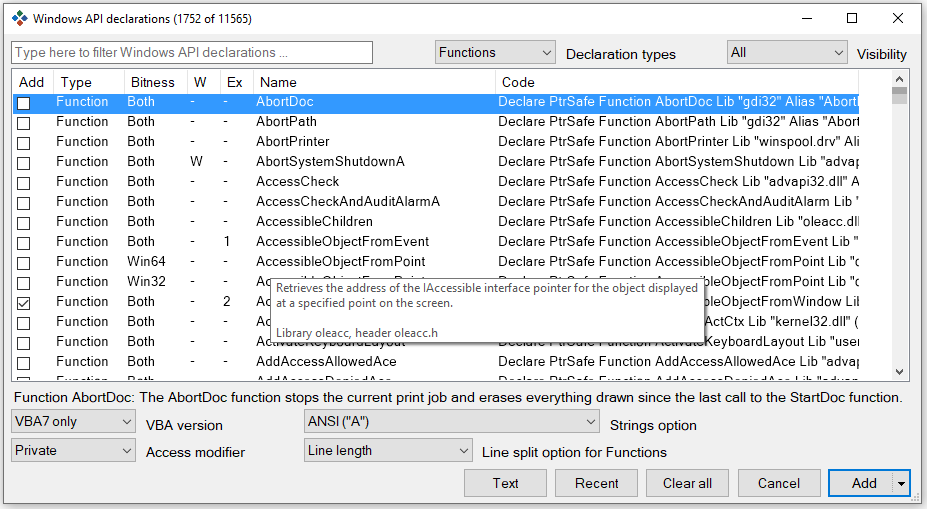The height and width of the screenshot is (509, 927).
Task: Click the Clear all button
Action: point(687,484)
